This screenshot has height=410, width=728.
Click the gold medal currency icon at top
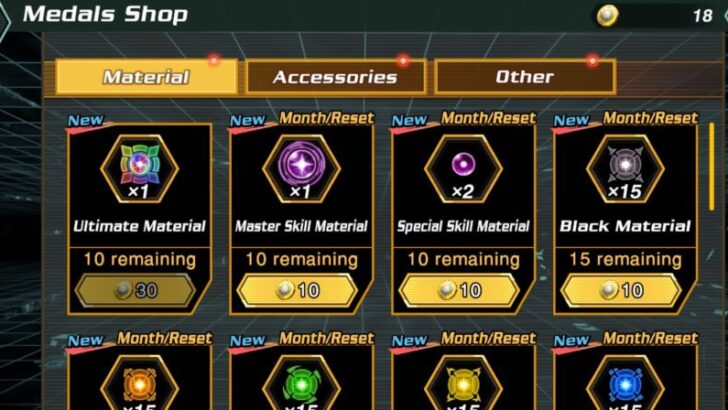pos(607,16)
